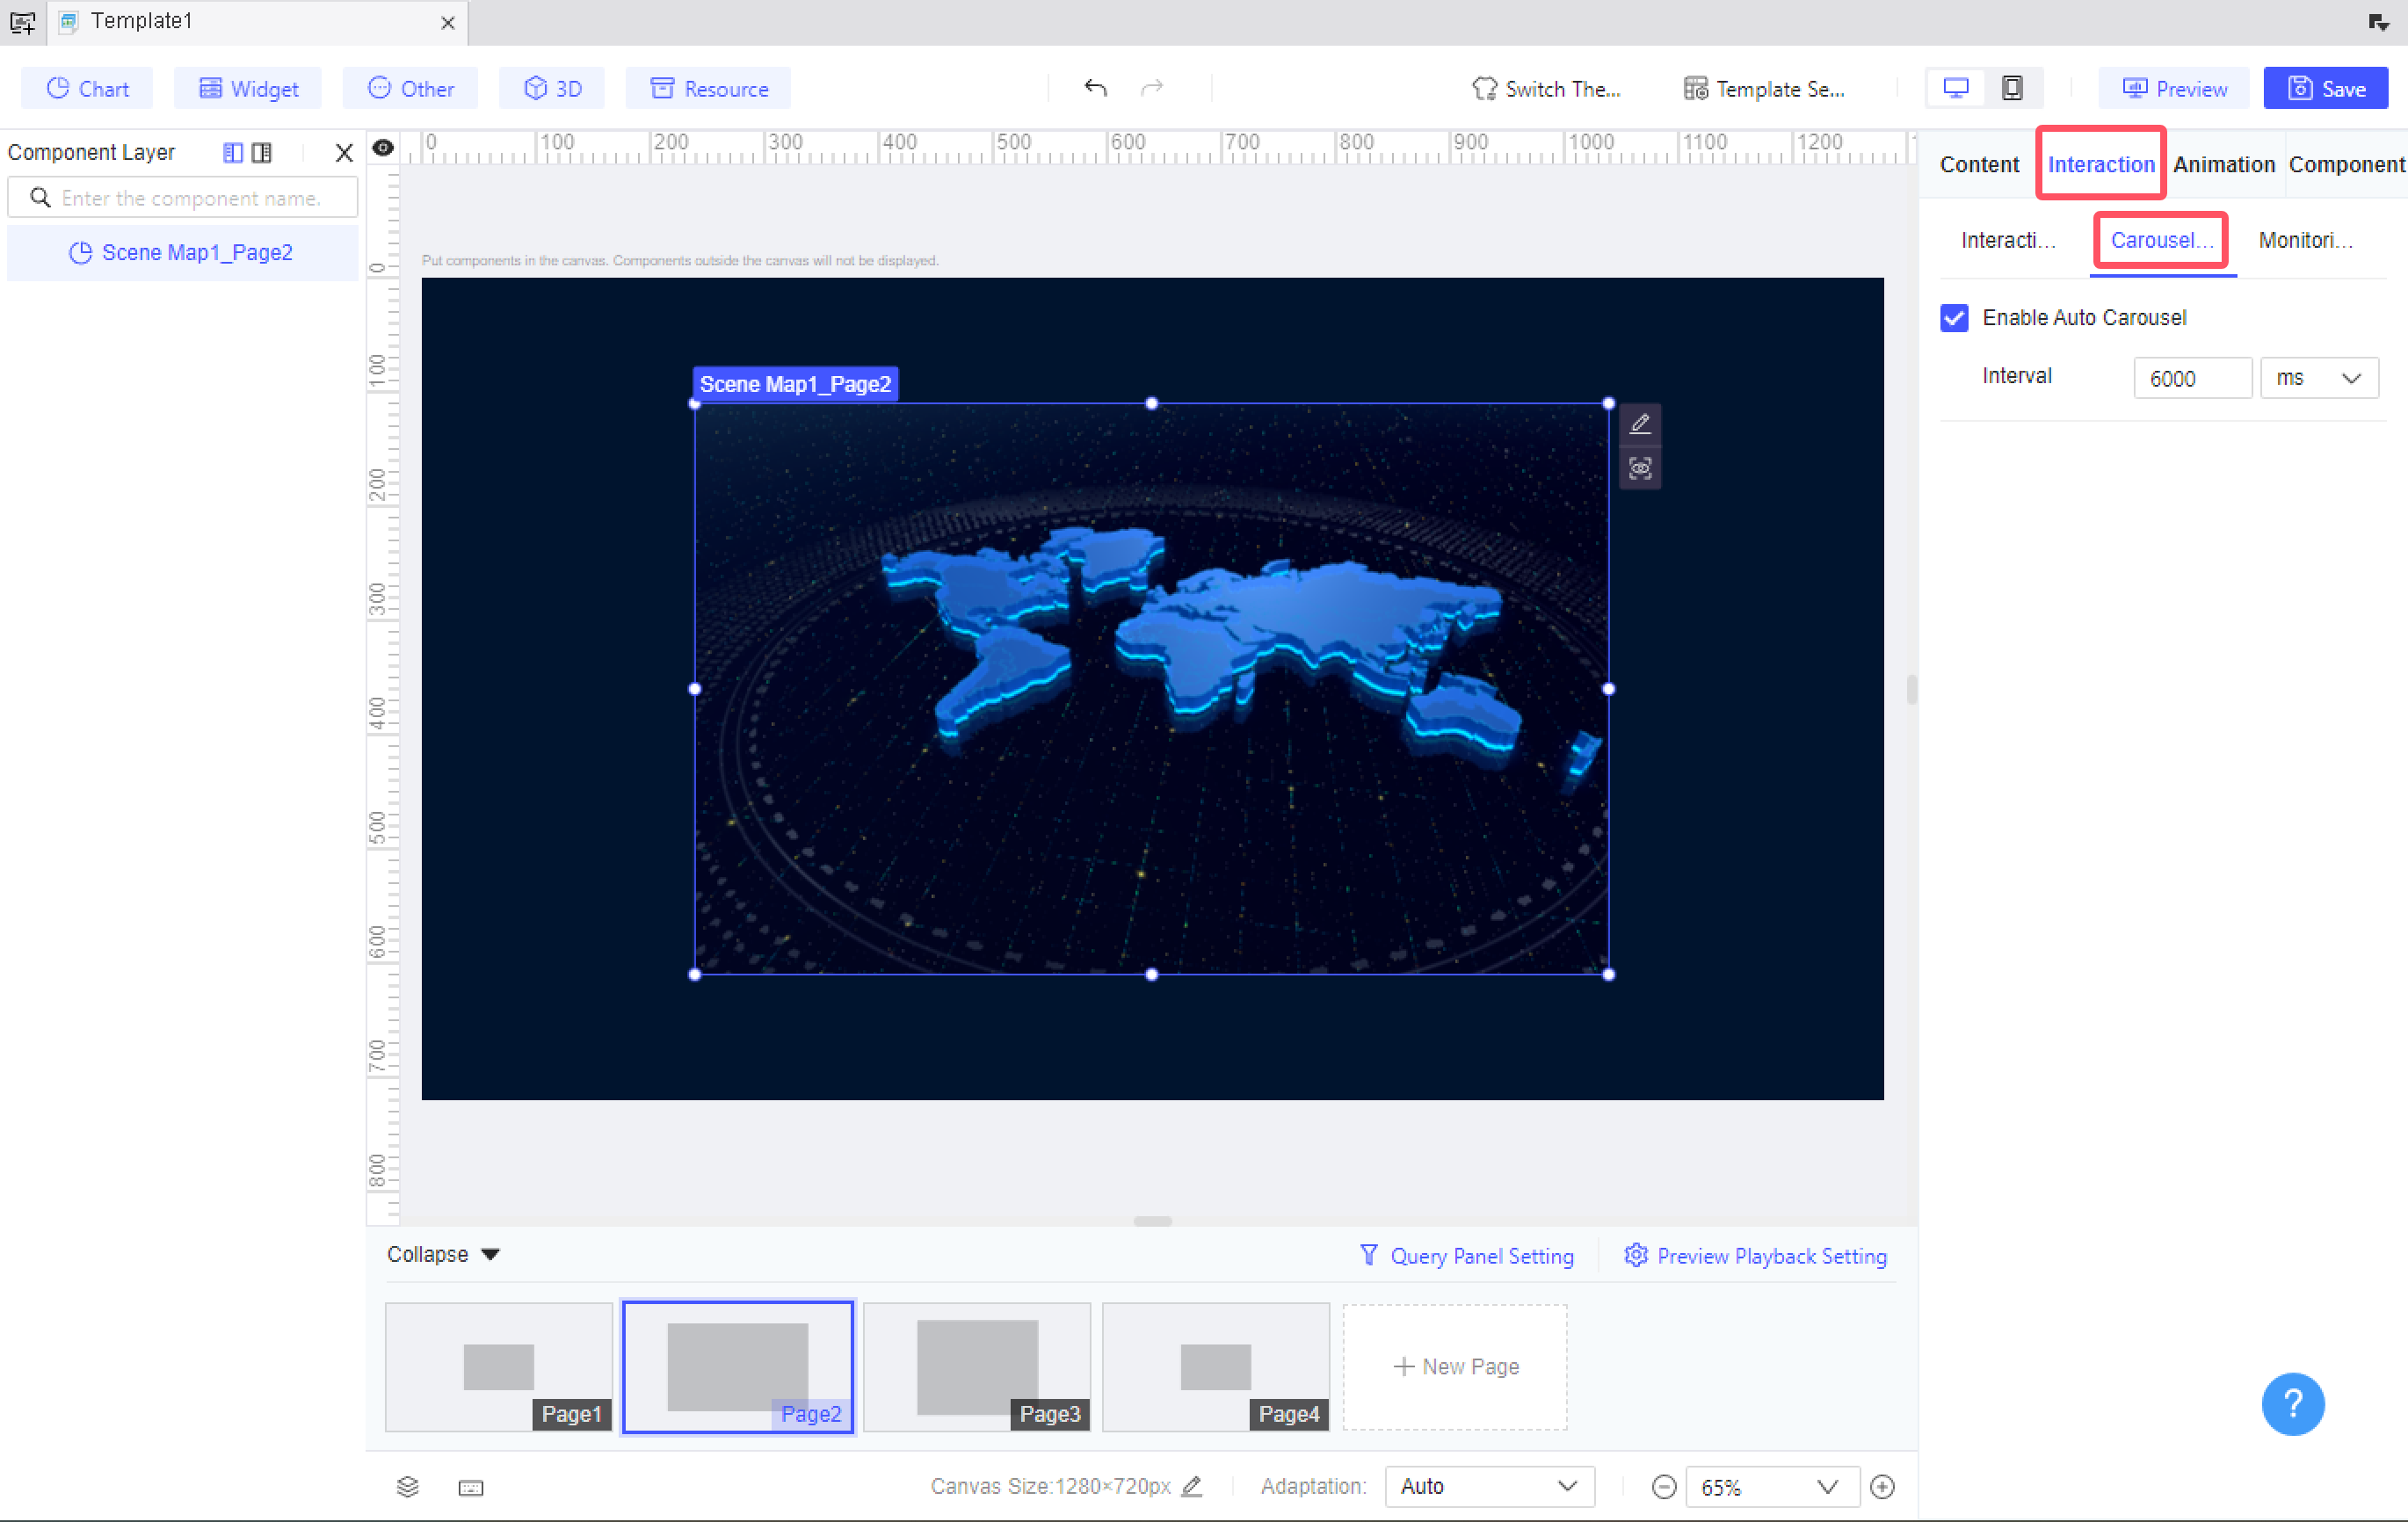The height and width of the screenshot is (1522, 2408).
Task: Switch to the Content tab
Action: click(1979, 164)
